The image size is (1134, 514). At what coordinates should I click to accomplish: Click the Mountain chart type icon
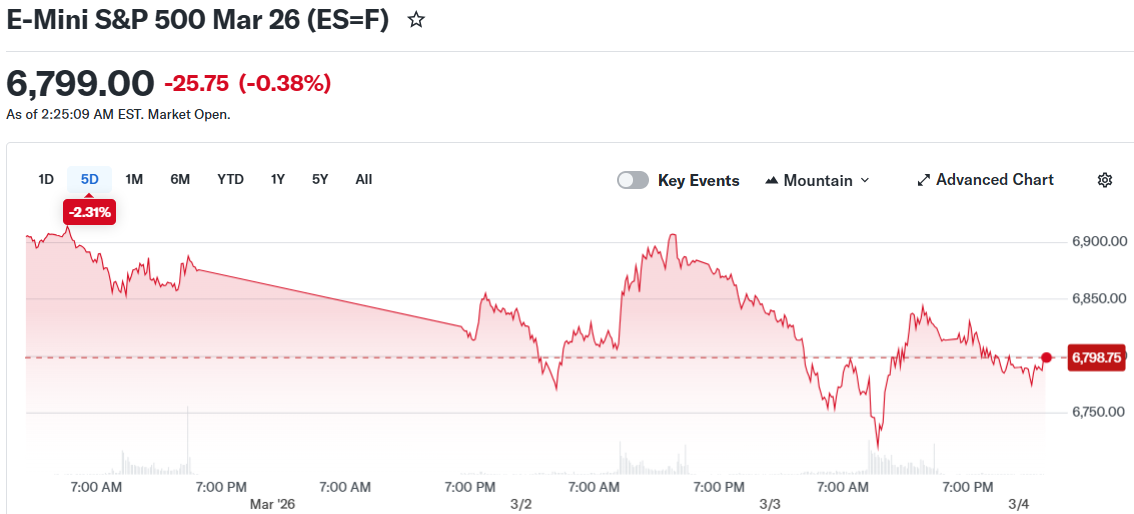[771, 181]
